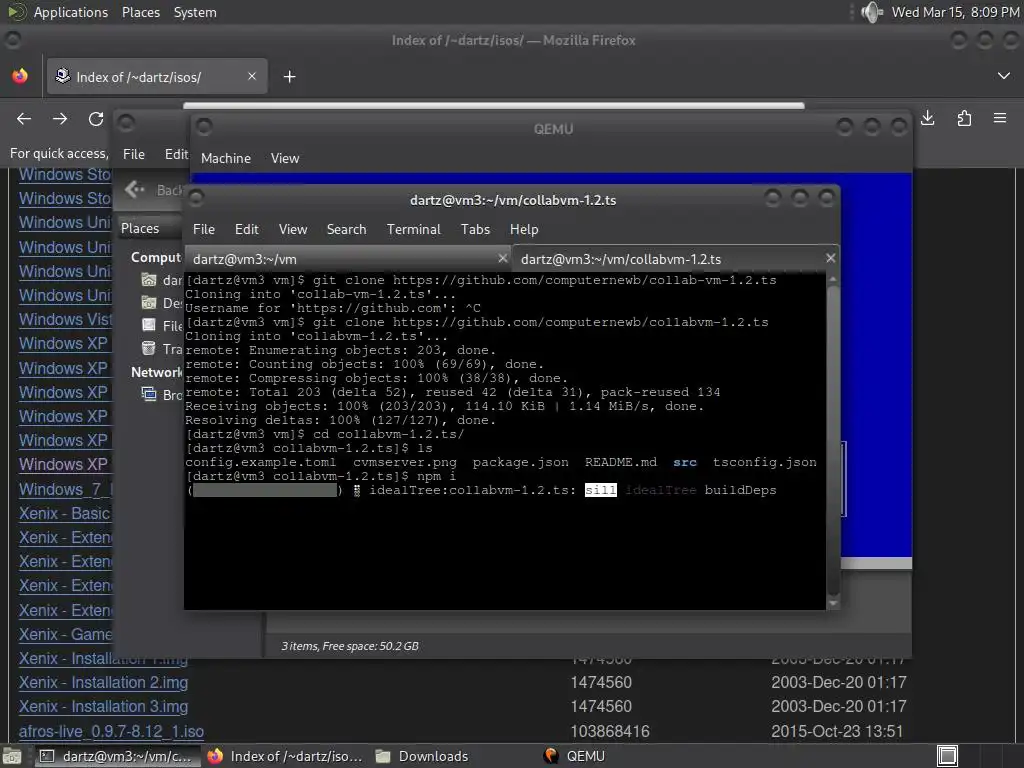Open Firefox downloads panel icon
The width and height of the screenshot is (1024, 768).
point(928,118)
